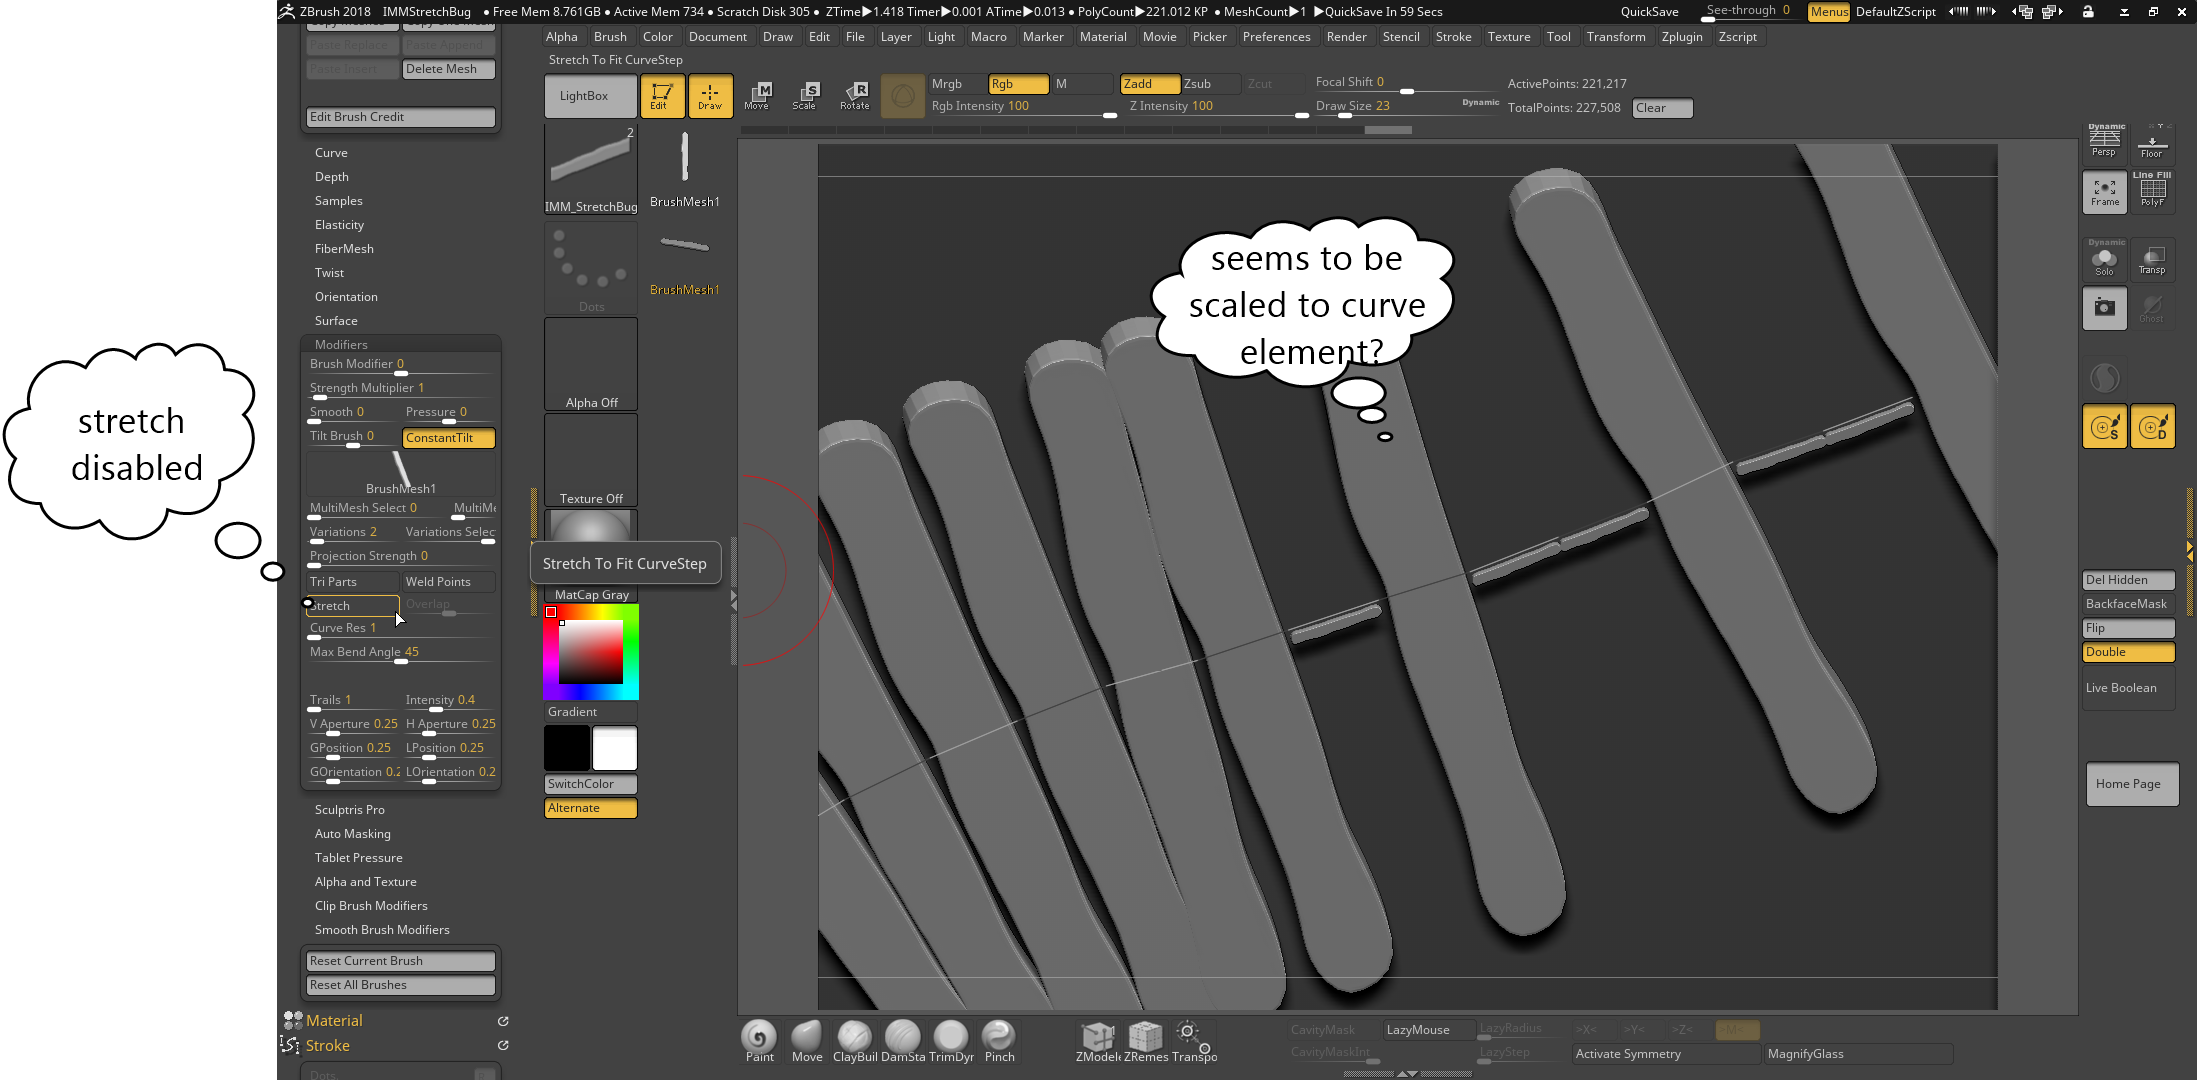Click the LightBox button
Viewport: 2197px width, 1080px height.
pyautogui.click(x=591, y=96)
